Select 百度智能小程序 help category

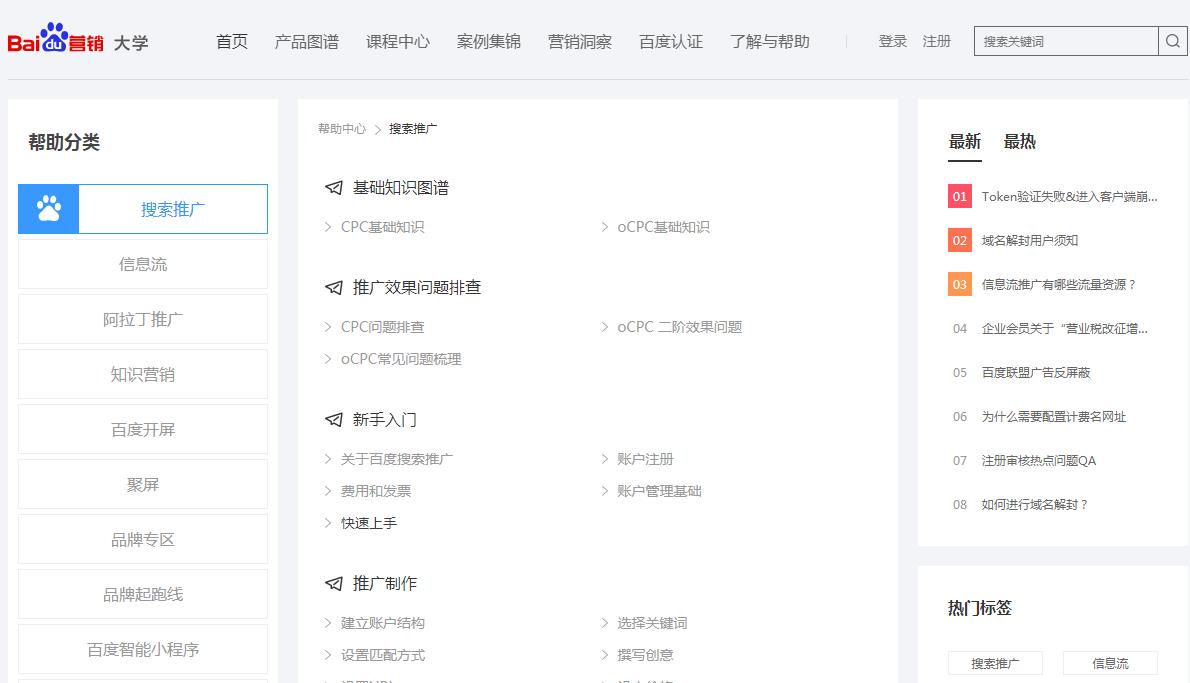[x=143, y=650]
